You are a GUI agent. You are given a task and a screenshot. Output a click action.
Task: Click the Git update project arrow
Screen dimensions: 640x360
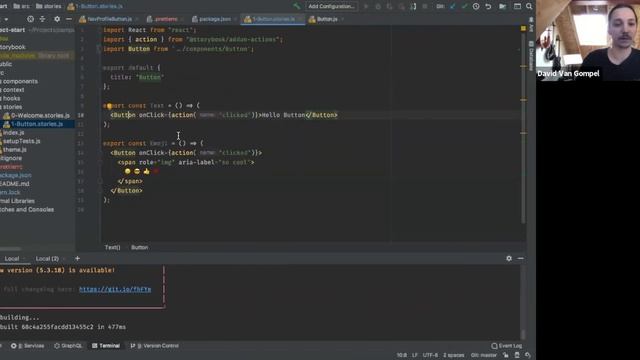click(452, 7)
